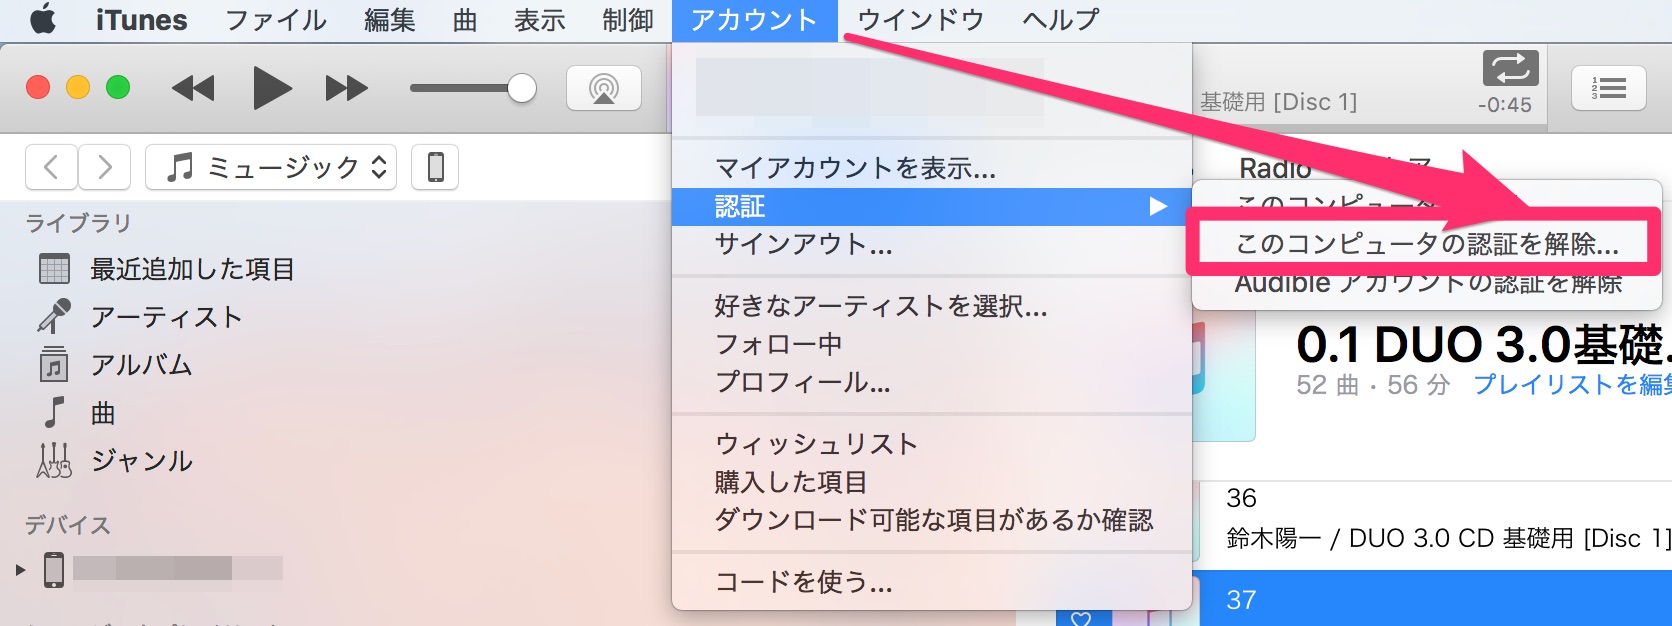The width and height of the screenshot is (1672, 626).
Task: Adjust the volume slider knob
Action: (x=522, y=88)
